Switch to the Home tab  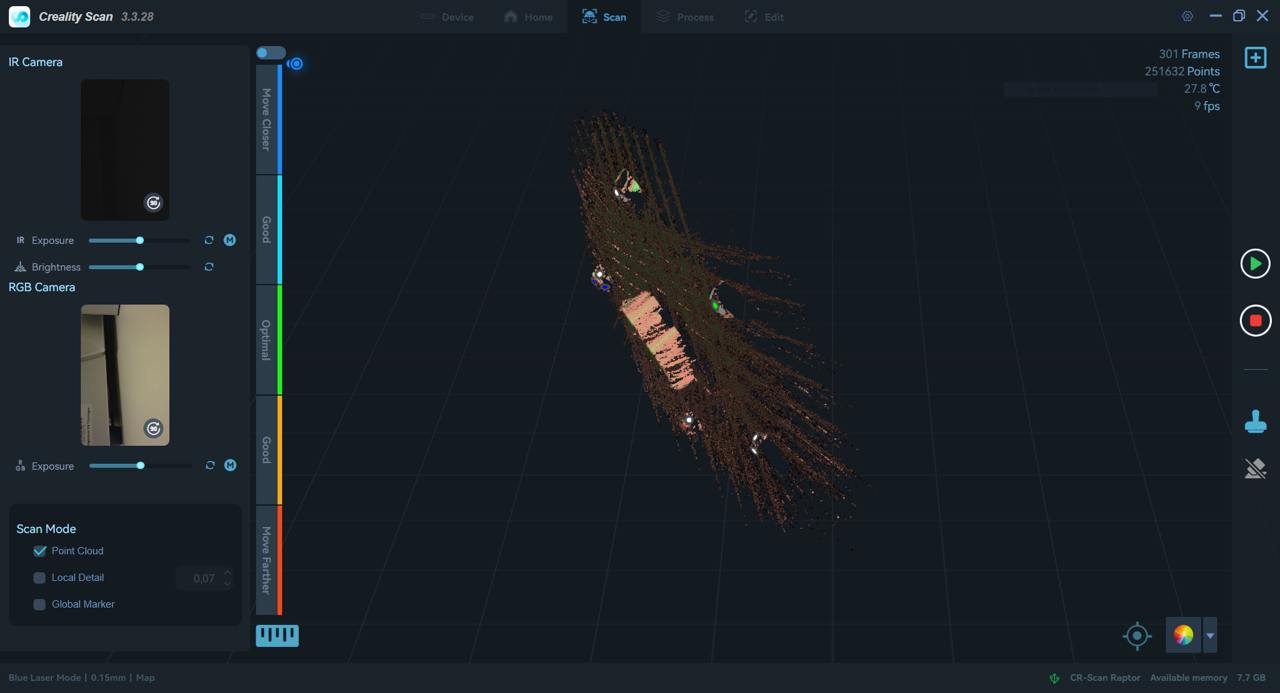point(528,17)
